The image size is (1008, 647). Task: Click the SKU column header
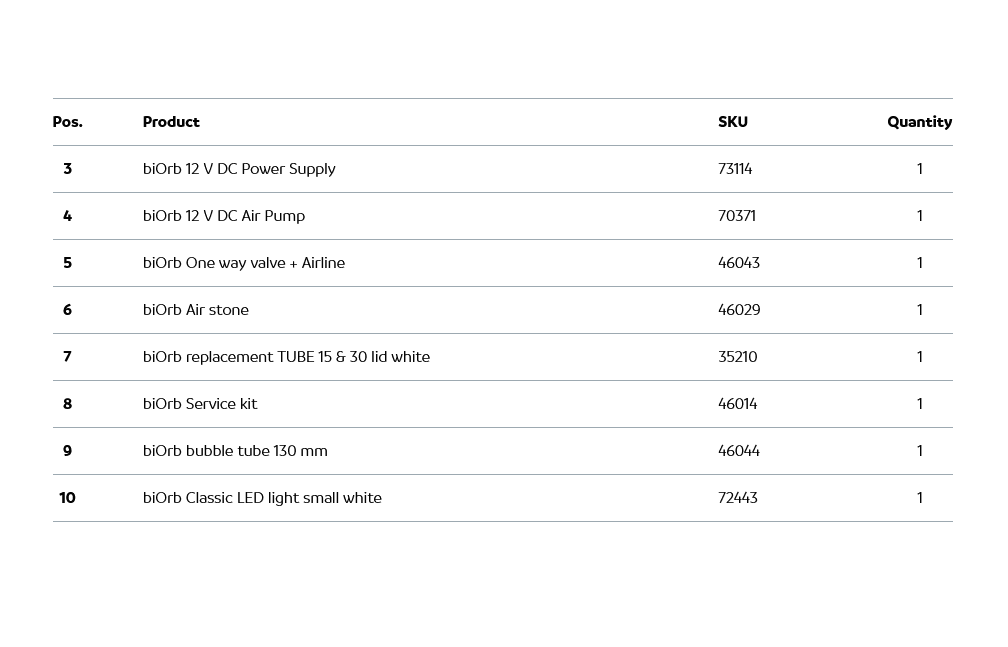pyautogui.click(x=732, y=122)
